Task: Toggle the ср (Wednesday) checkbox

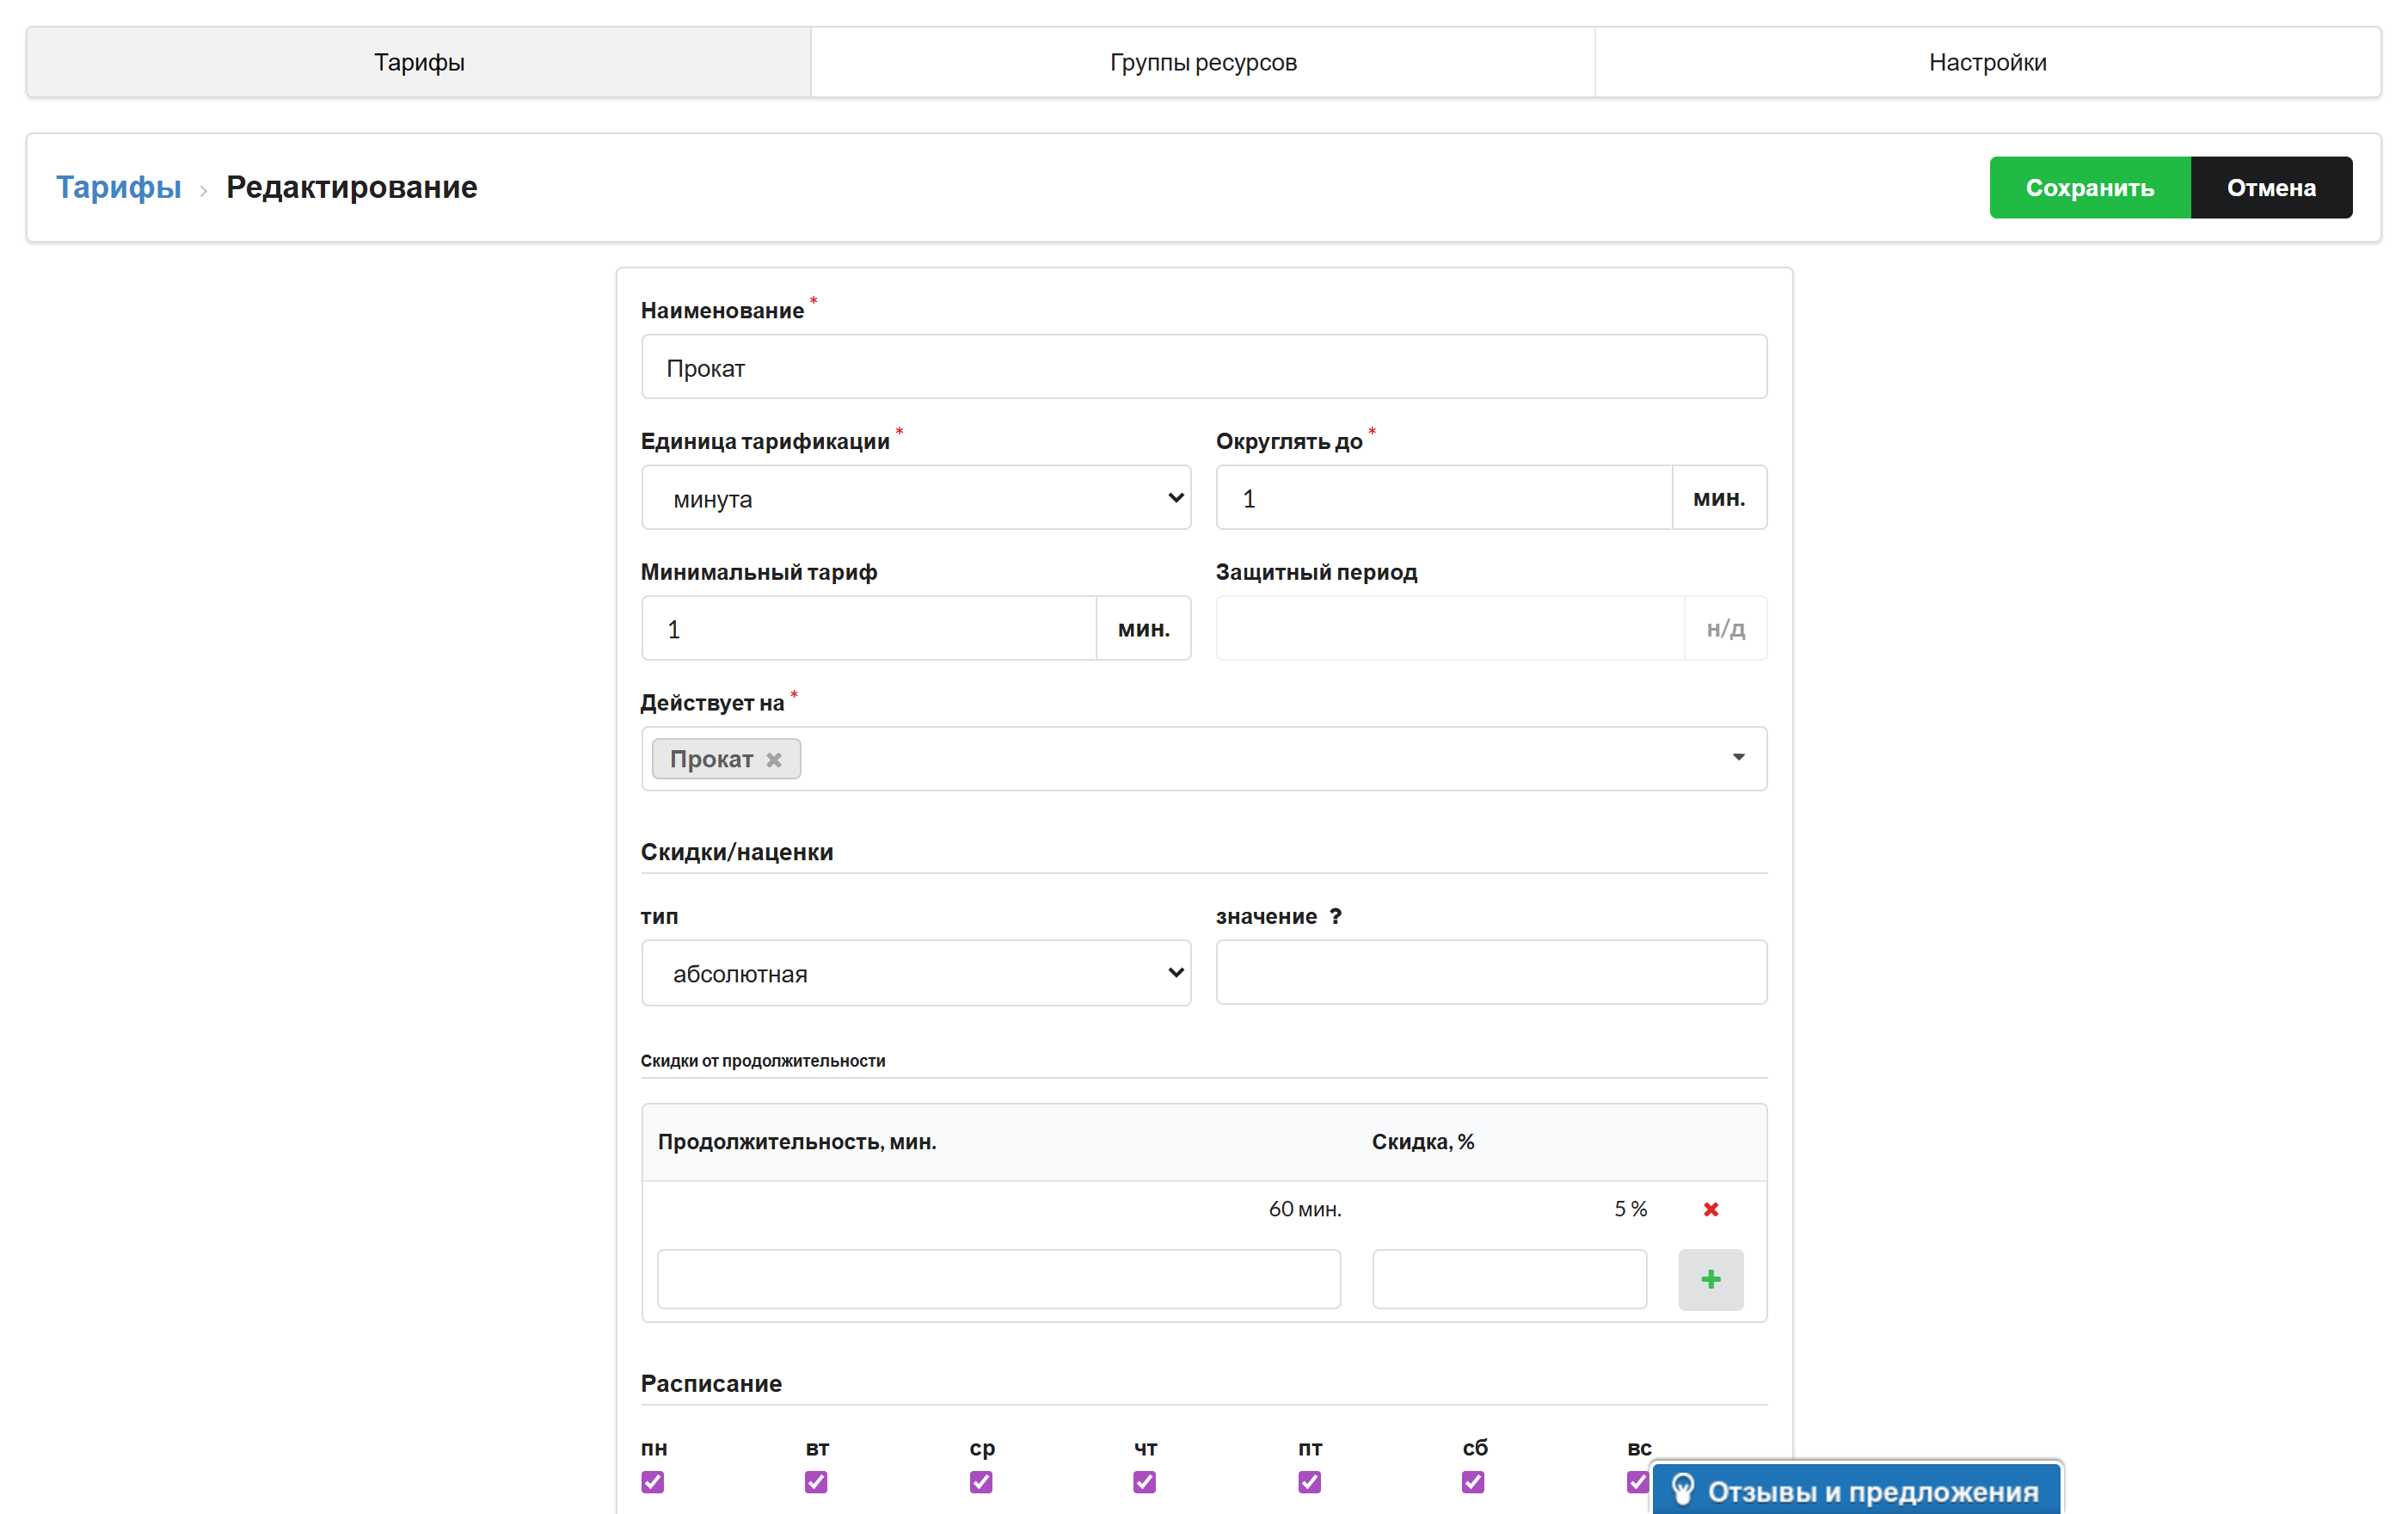Action: (x=981, y=1481)
